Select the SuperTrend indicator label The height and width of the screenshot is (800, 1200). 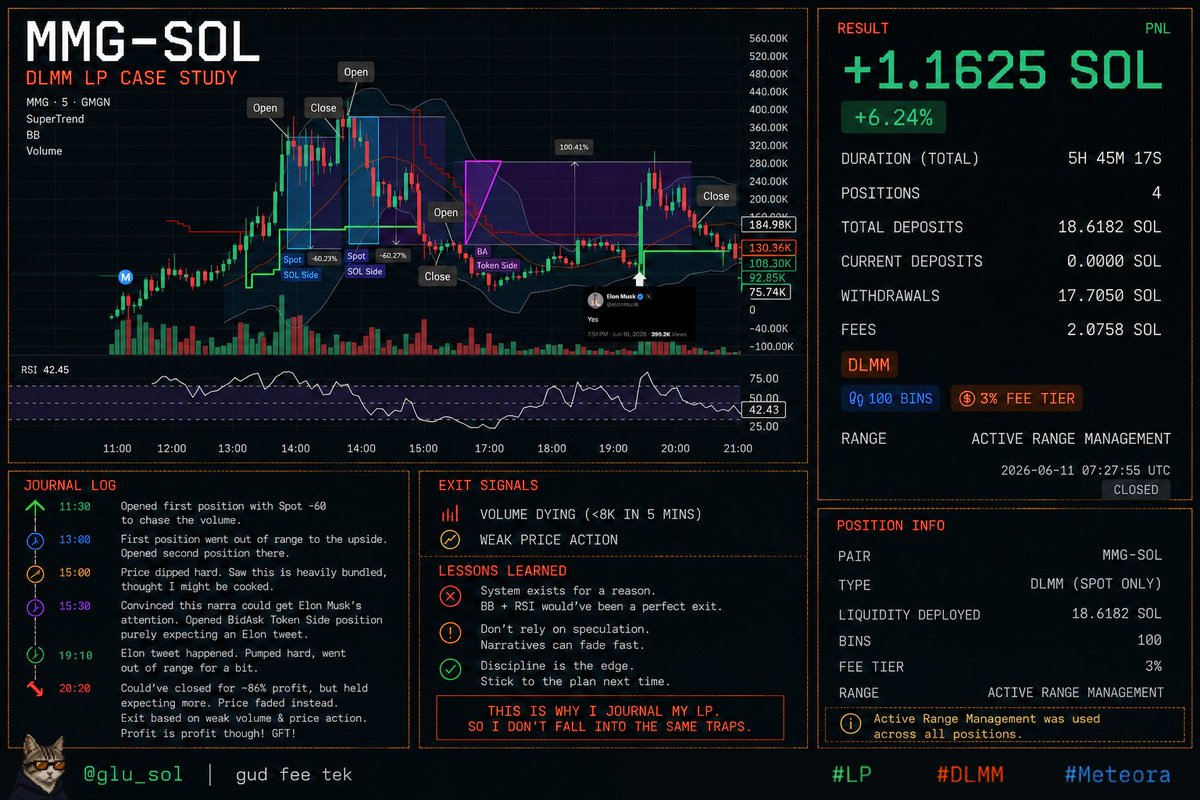tap(55, 119)
